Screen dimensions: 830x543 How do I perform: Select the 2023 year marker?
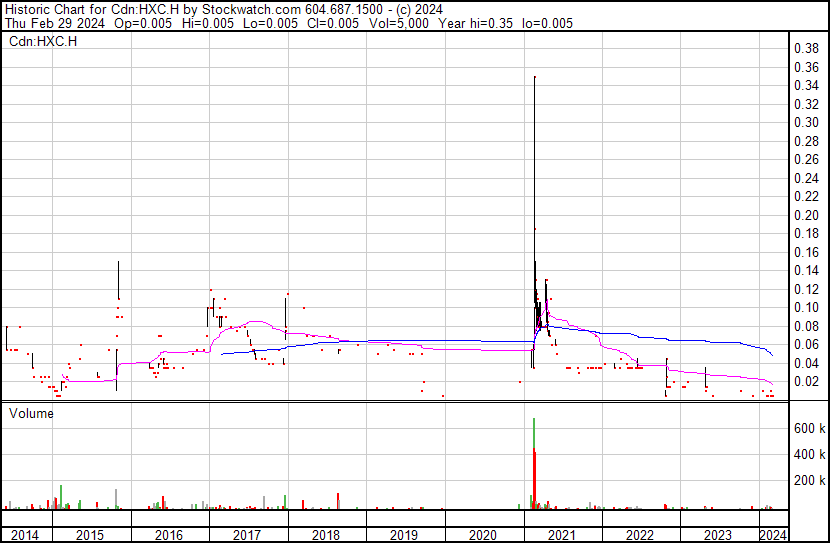pos(719,535)
